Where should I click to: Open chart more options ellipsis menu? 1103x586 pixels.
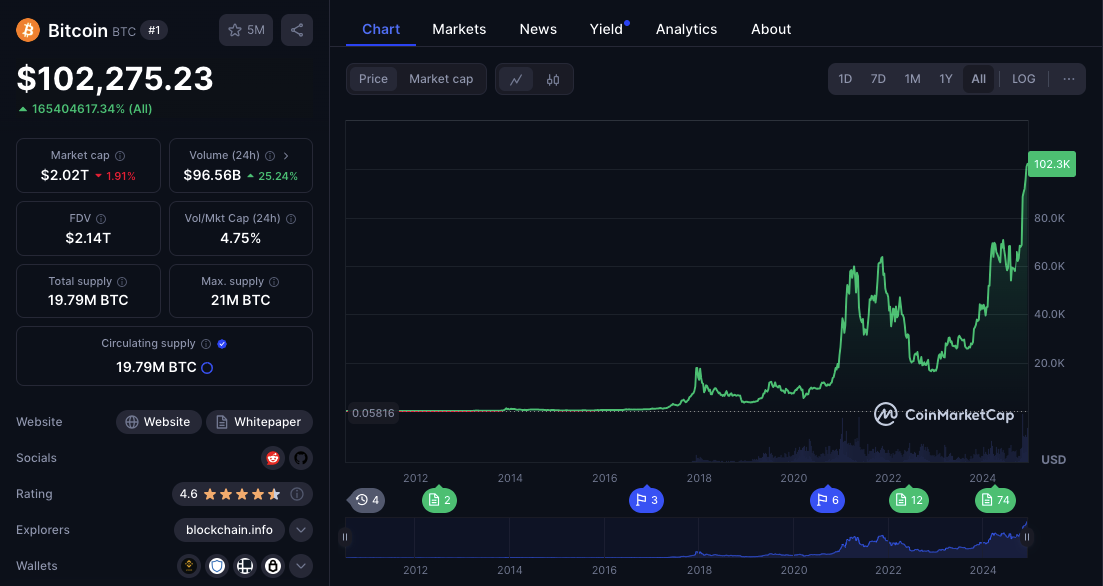click(x=1069, y=79)
